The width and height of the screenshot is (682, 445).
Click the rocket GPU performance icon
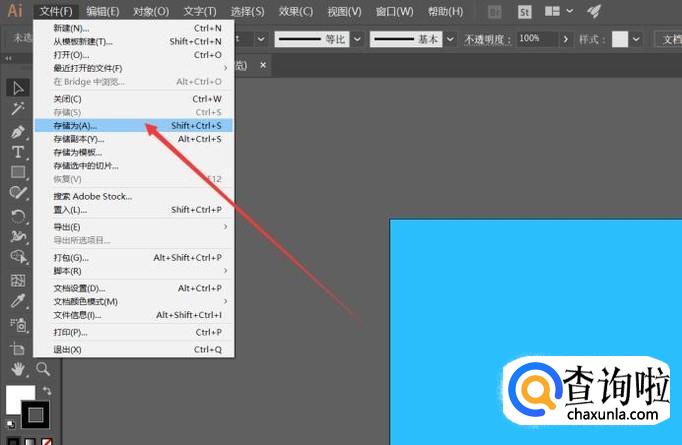tap(594, 11)
